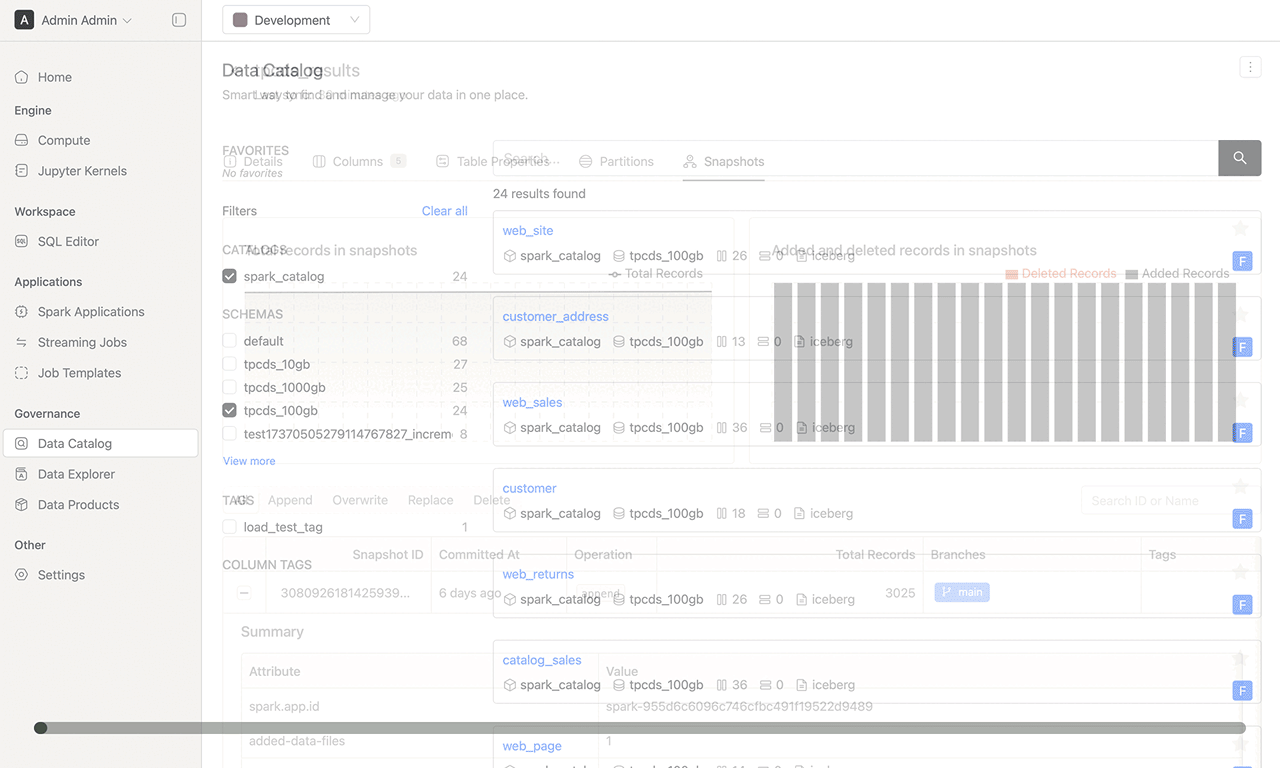Open the three-dot page options menu
This screenshot has height=768, width=1280.
point(1250,67)
